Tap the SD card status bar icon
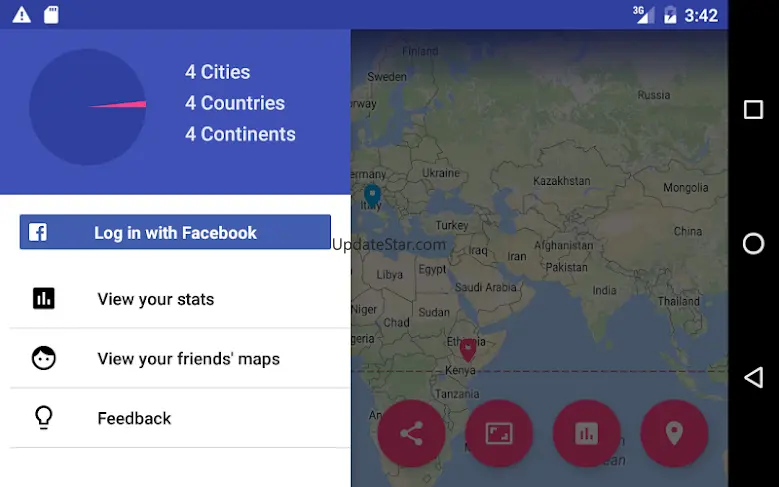The width and height of the screenshot is (779, 487). click(51, 14)
